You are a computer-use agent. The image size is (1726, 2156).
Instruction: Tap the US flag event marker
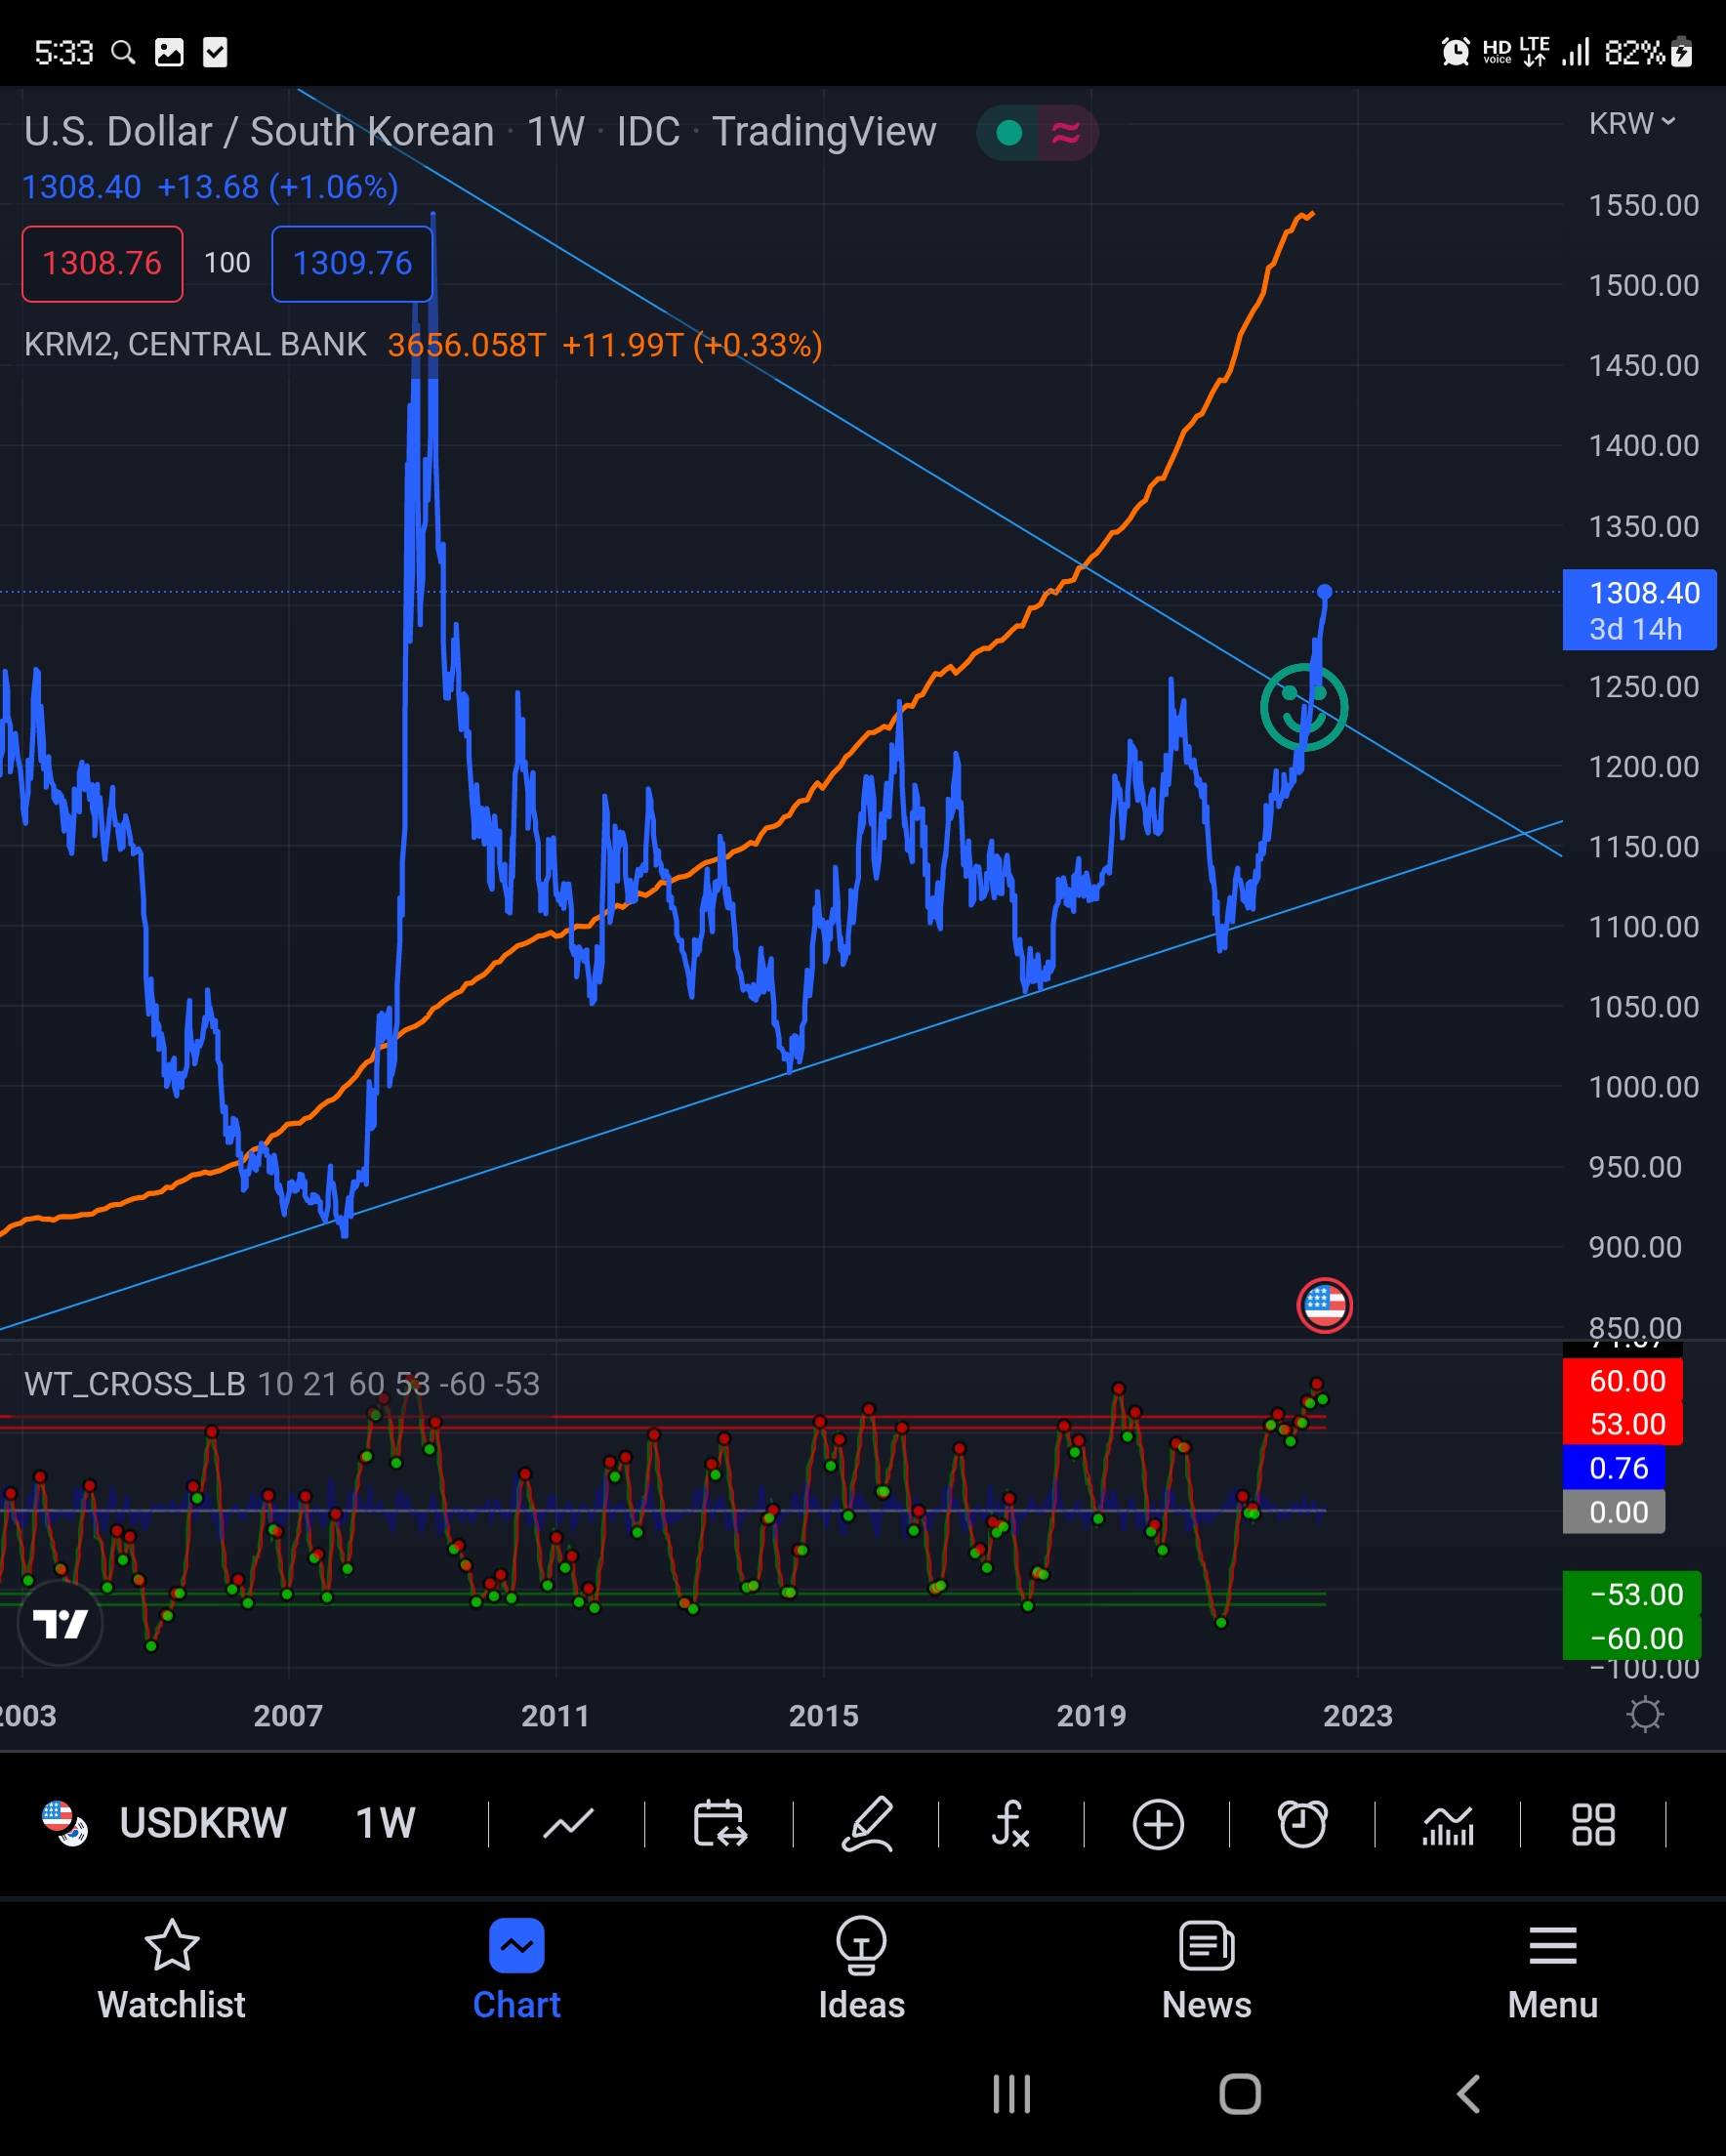[1324, 1305]
